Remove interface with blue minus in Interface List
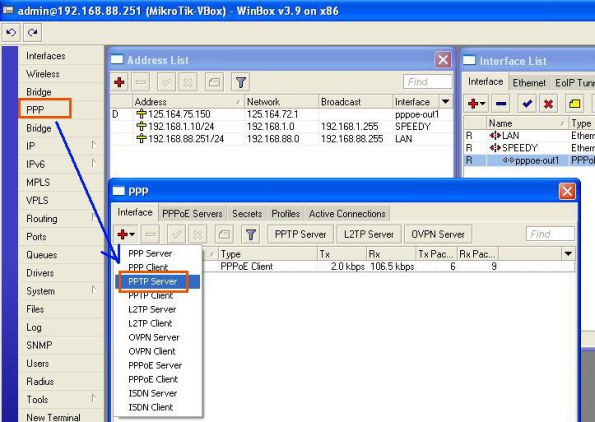Screen dimensions: 595x422 pos(501,104)
